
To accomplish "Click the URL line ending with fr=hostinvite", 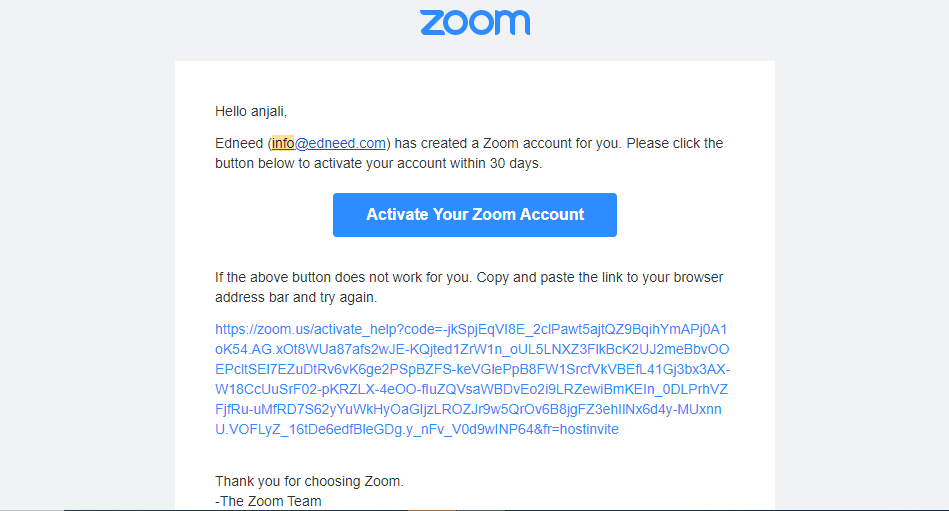I will coord(417,429).
